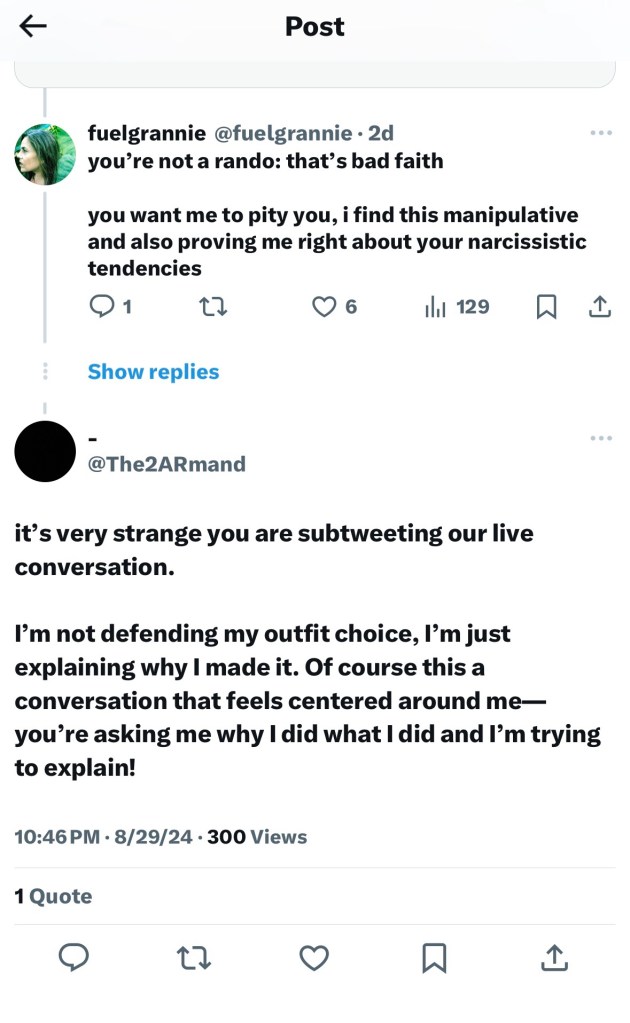Open The2ARmand's black avatar
This screenshot has height=1023, width=630.
(x=45, y=451)
